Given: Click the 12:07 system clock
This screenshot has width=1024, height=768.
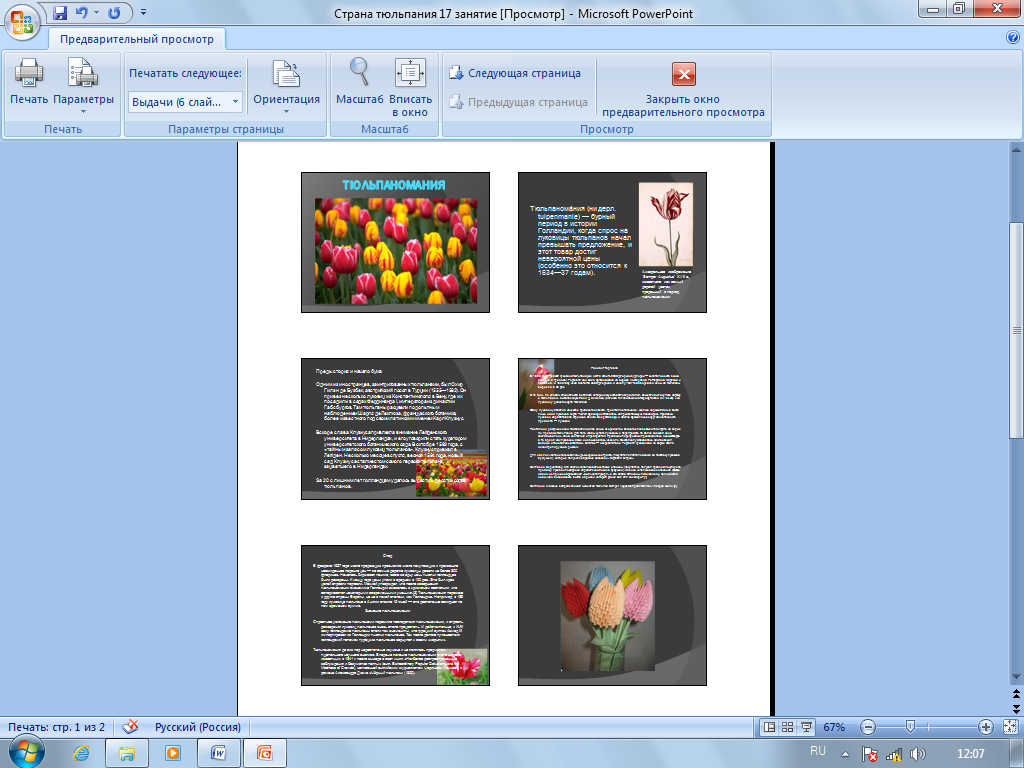Looking at the screenshot, I should pyautogui.click(x=970, y=754).
